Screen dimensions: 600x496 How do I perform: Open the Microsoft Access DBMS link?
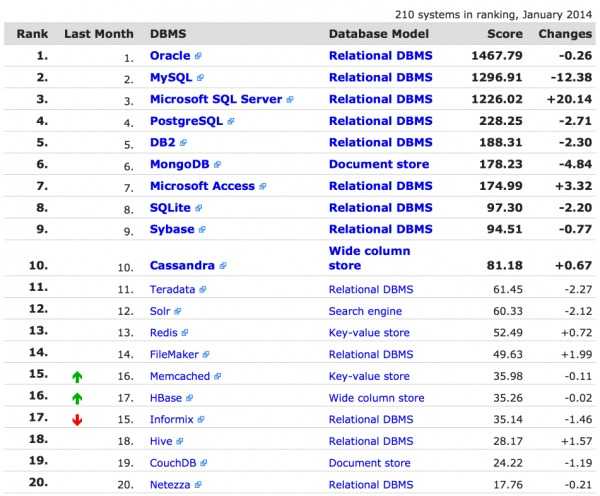(203, 186)
